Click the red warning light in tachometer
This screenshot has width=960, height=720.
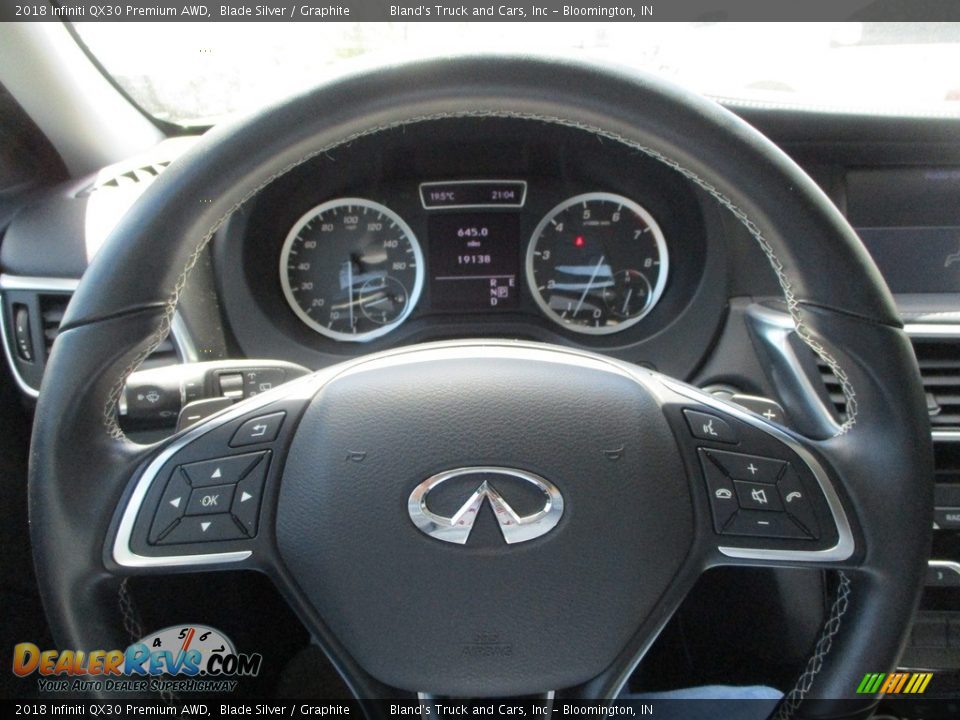(579, 241)
